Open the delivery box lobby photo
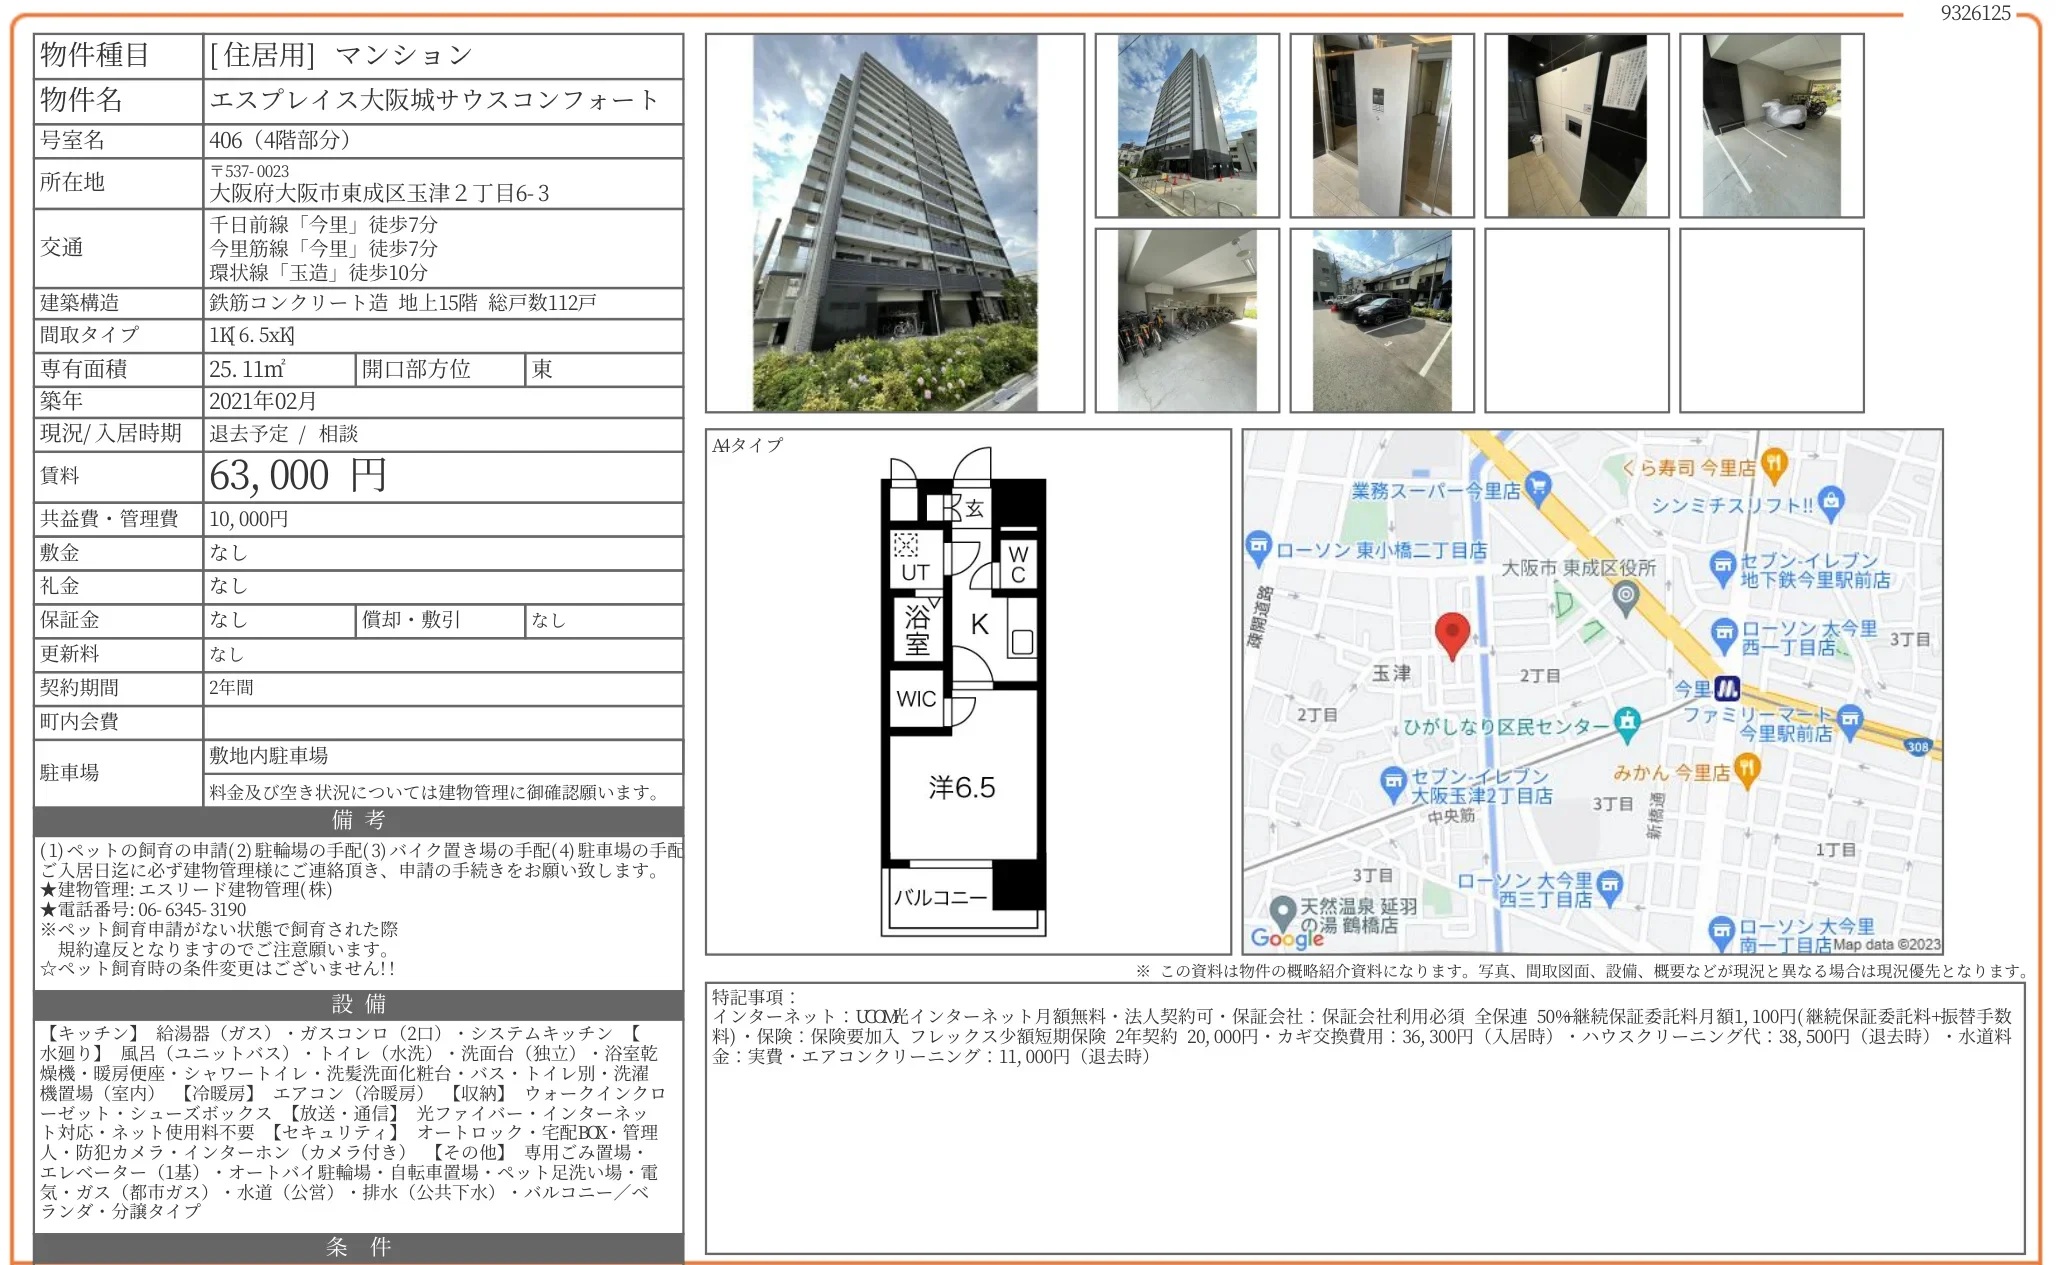Screen dimensions: 2056x1265 (1576, 125)
